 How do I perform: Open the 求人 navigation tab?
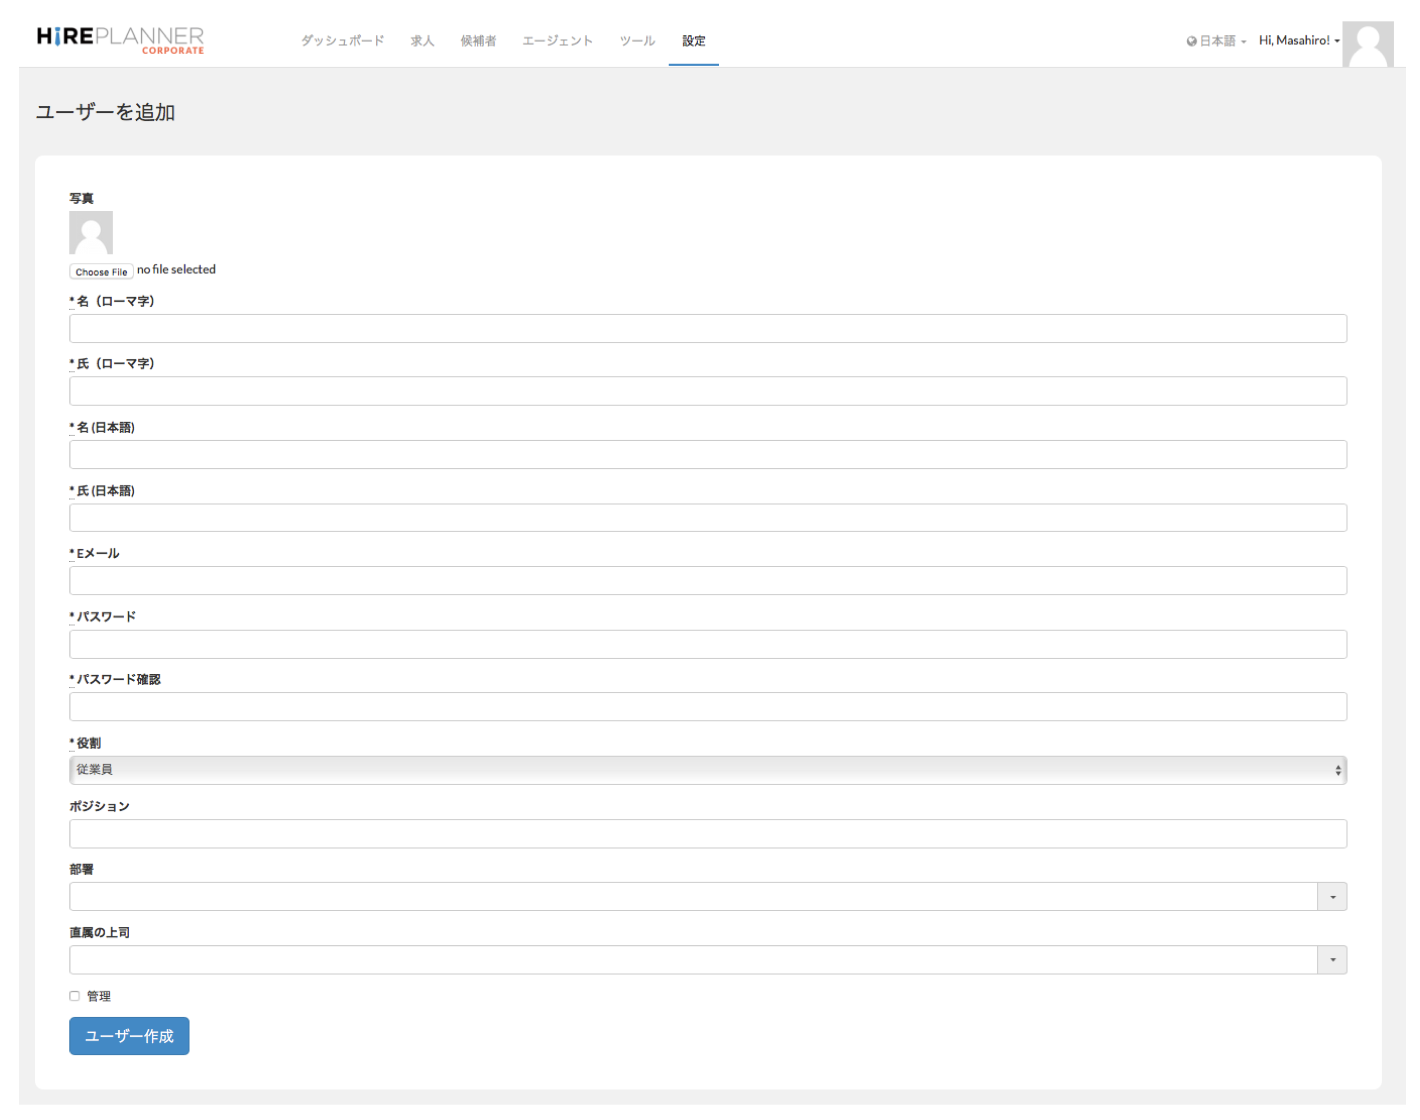(x=422, y=41)
